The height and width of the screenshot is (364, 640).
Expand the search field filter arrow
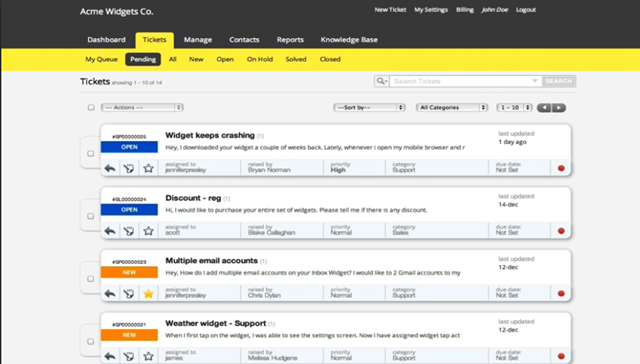[535, 81]
